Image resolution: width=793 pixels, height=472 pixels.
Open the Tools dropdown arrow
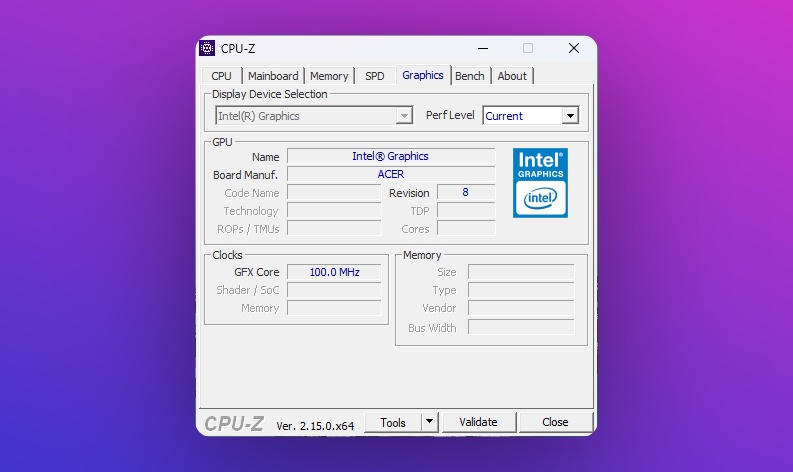click(x=429, y=422)
